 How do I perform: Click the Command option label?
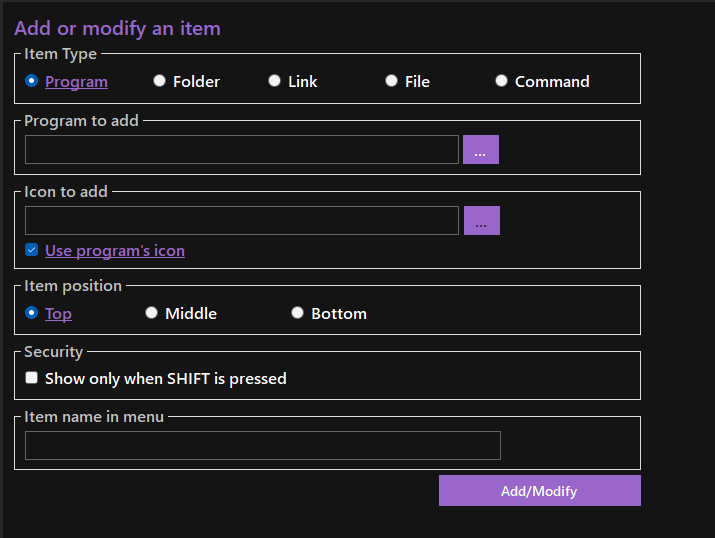pyautogui.click(x=552, y=82)
